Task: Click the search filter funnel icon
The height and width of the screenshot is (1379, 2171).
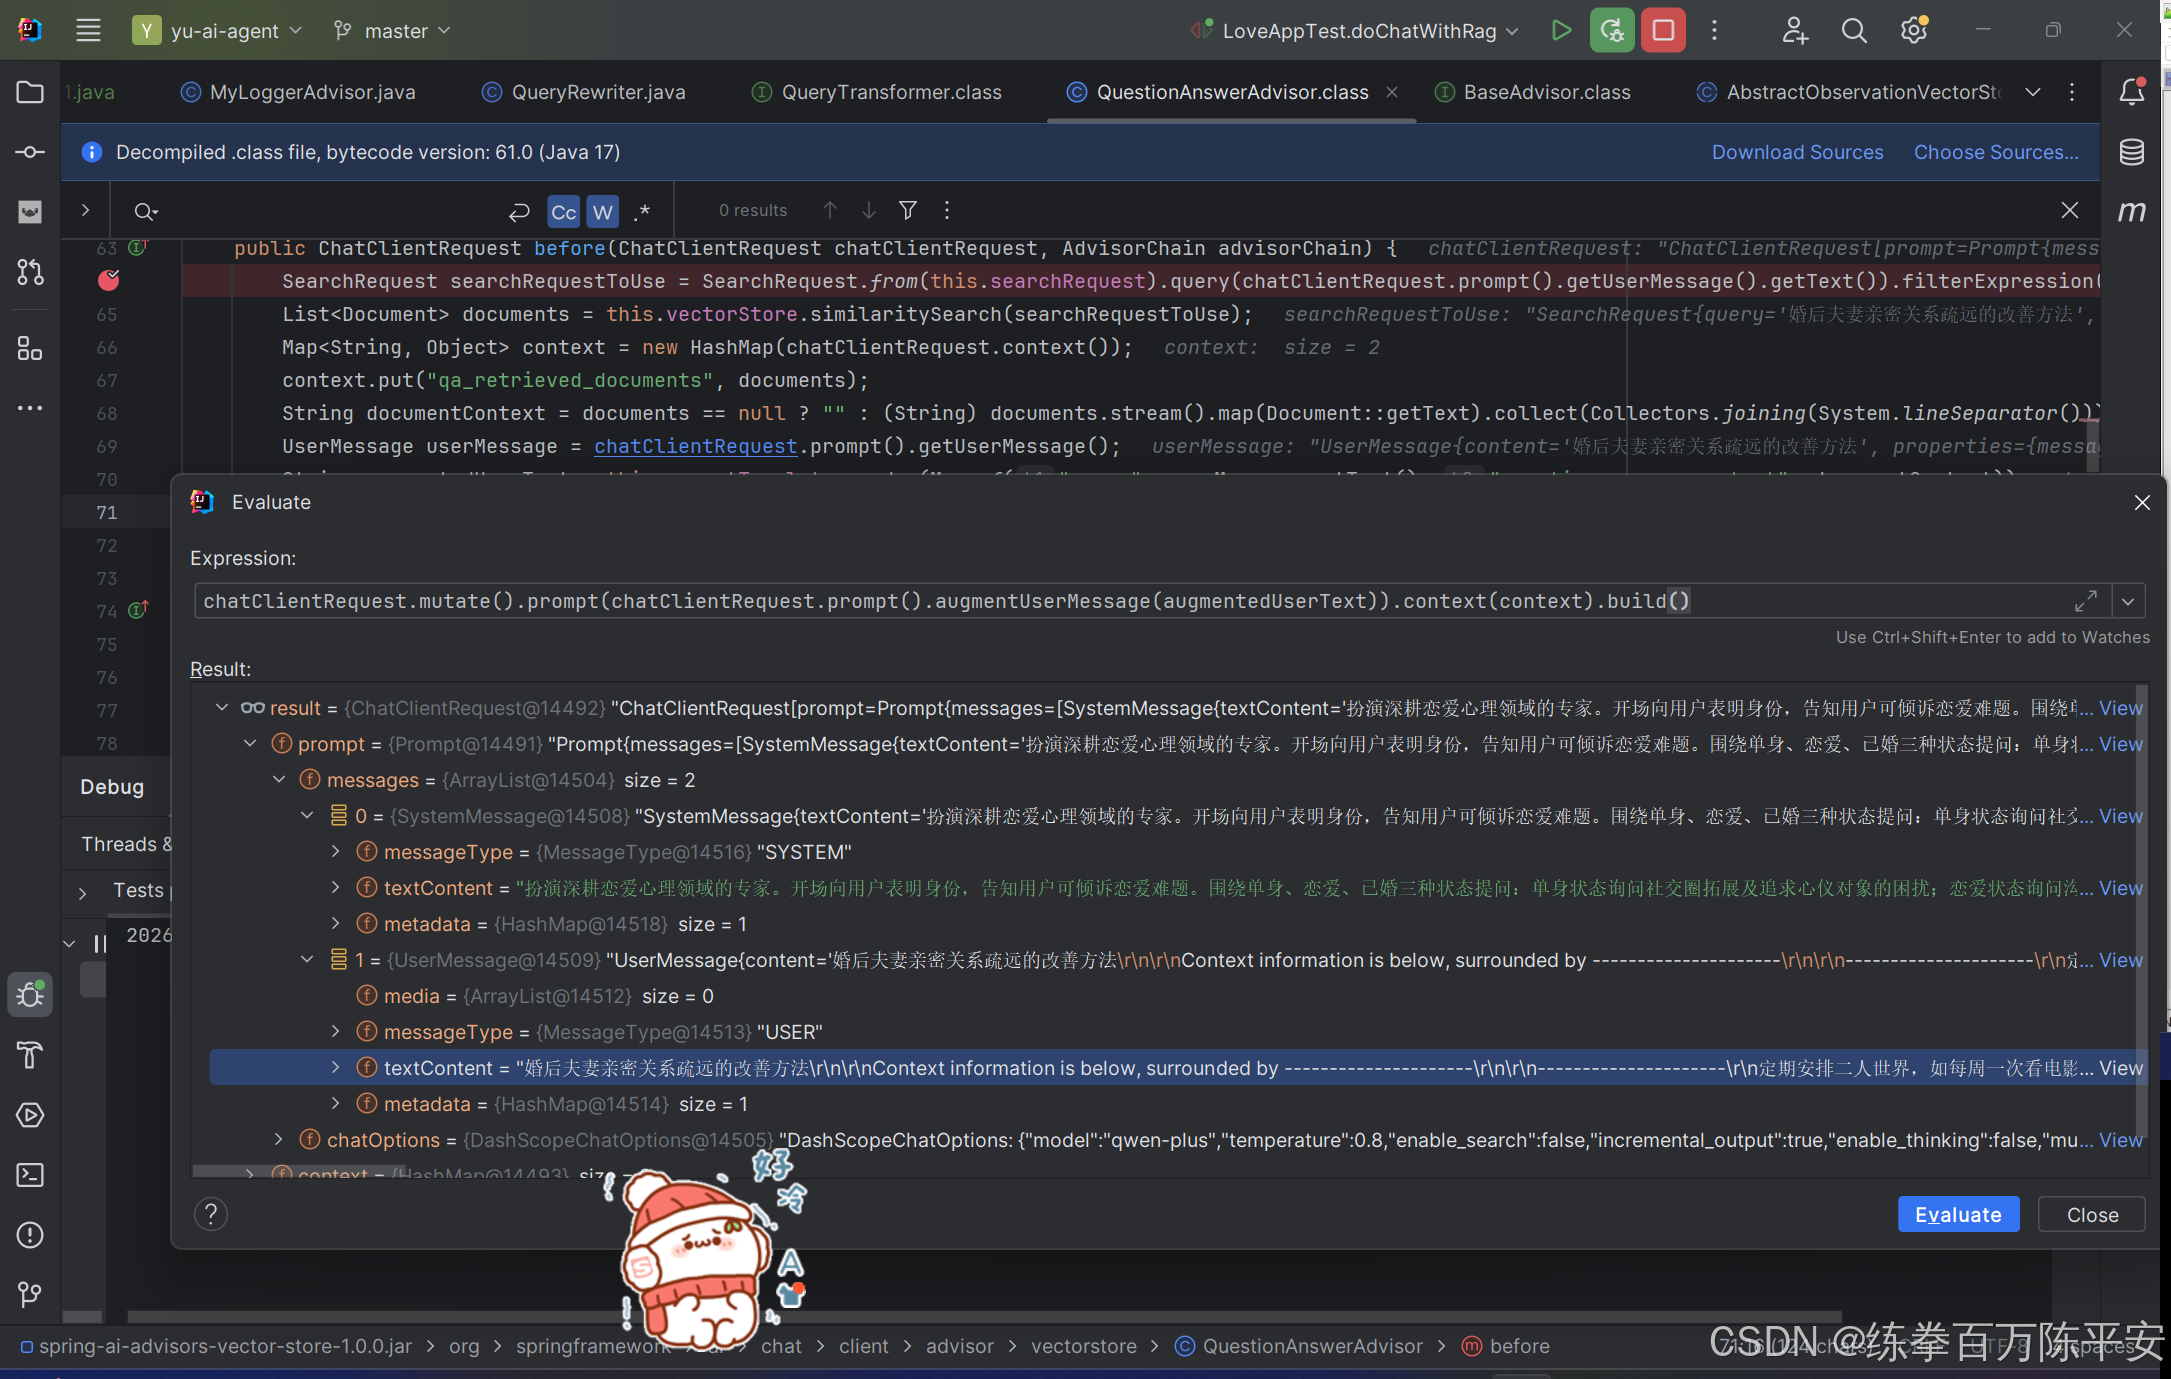Action: point(908,210)
